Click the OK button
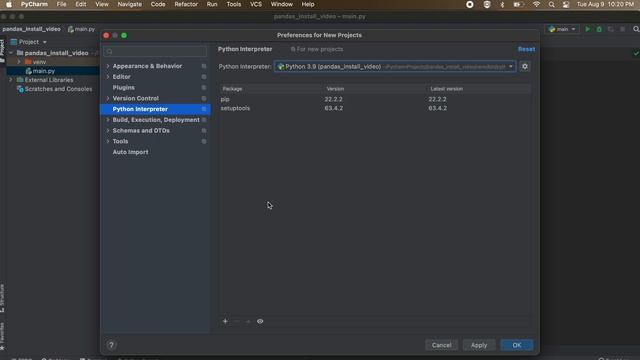 (x=517, y=345)
